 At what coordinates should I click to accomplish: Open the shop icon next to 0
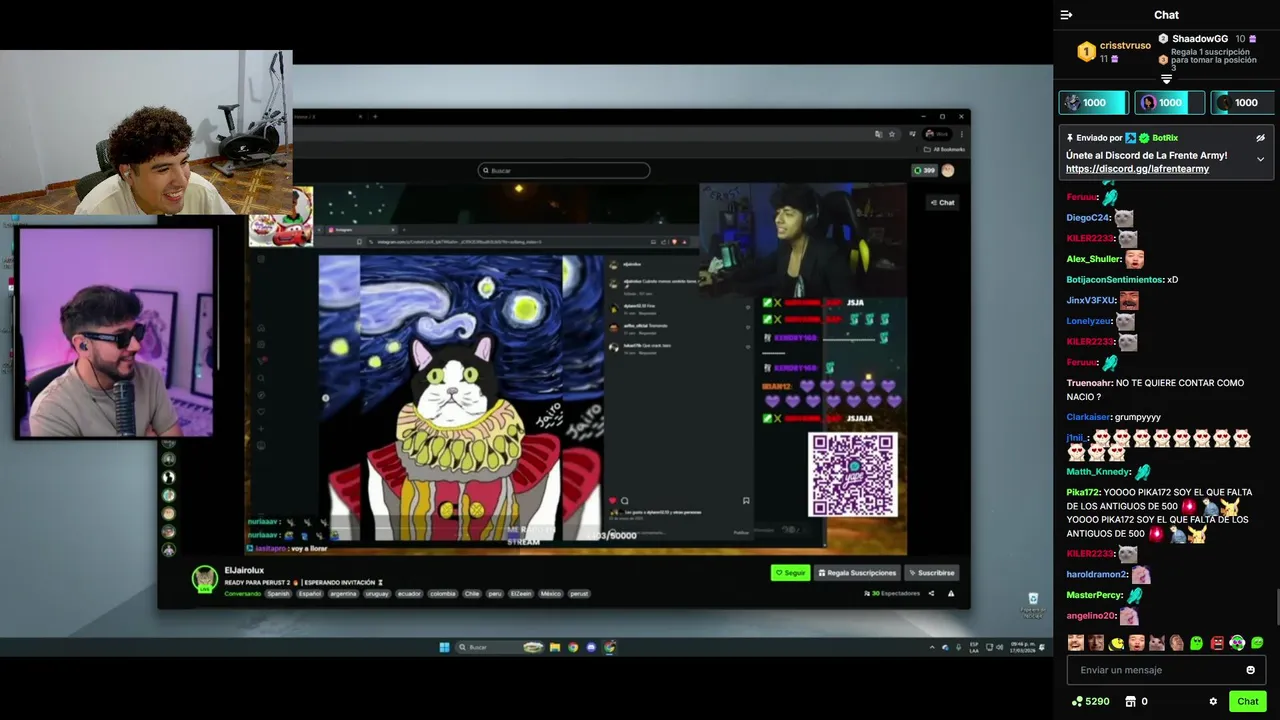coord(1130,701)
